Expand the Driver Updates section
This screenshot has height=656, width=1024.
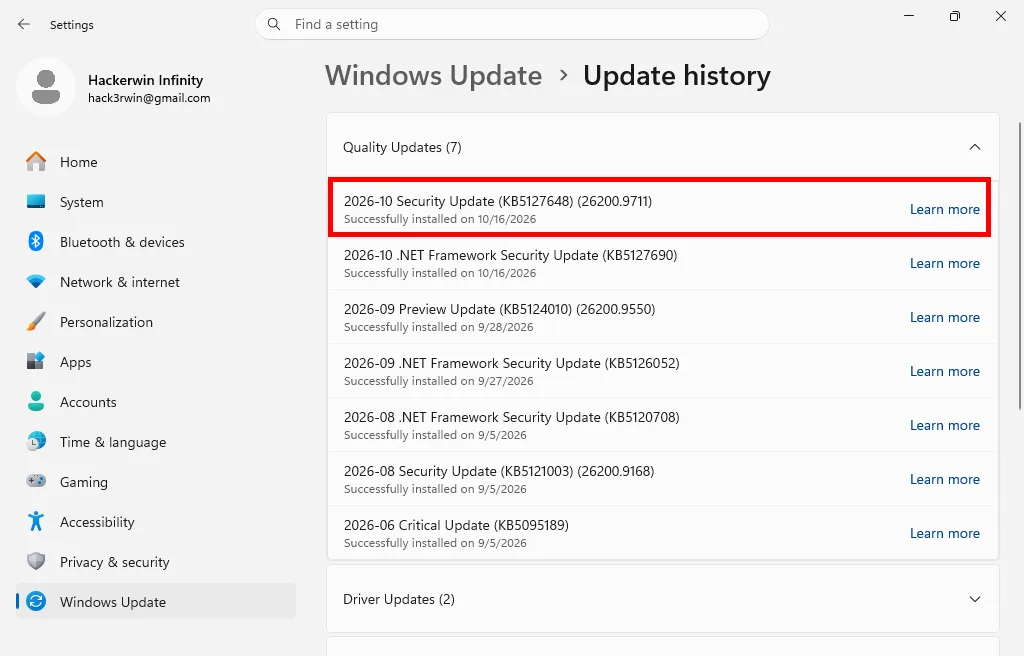(x=974, y=599)
